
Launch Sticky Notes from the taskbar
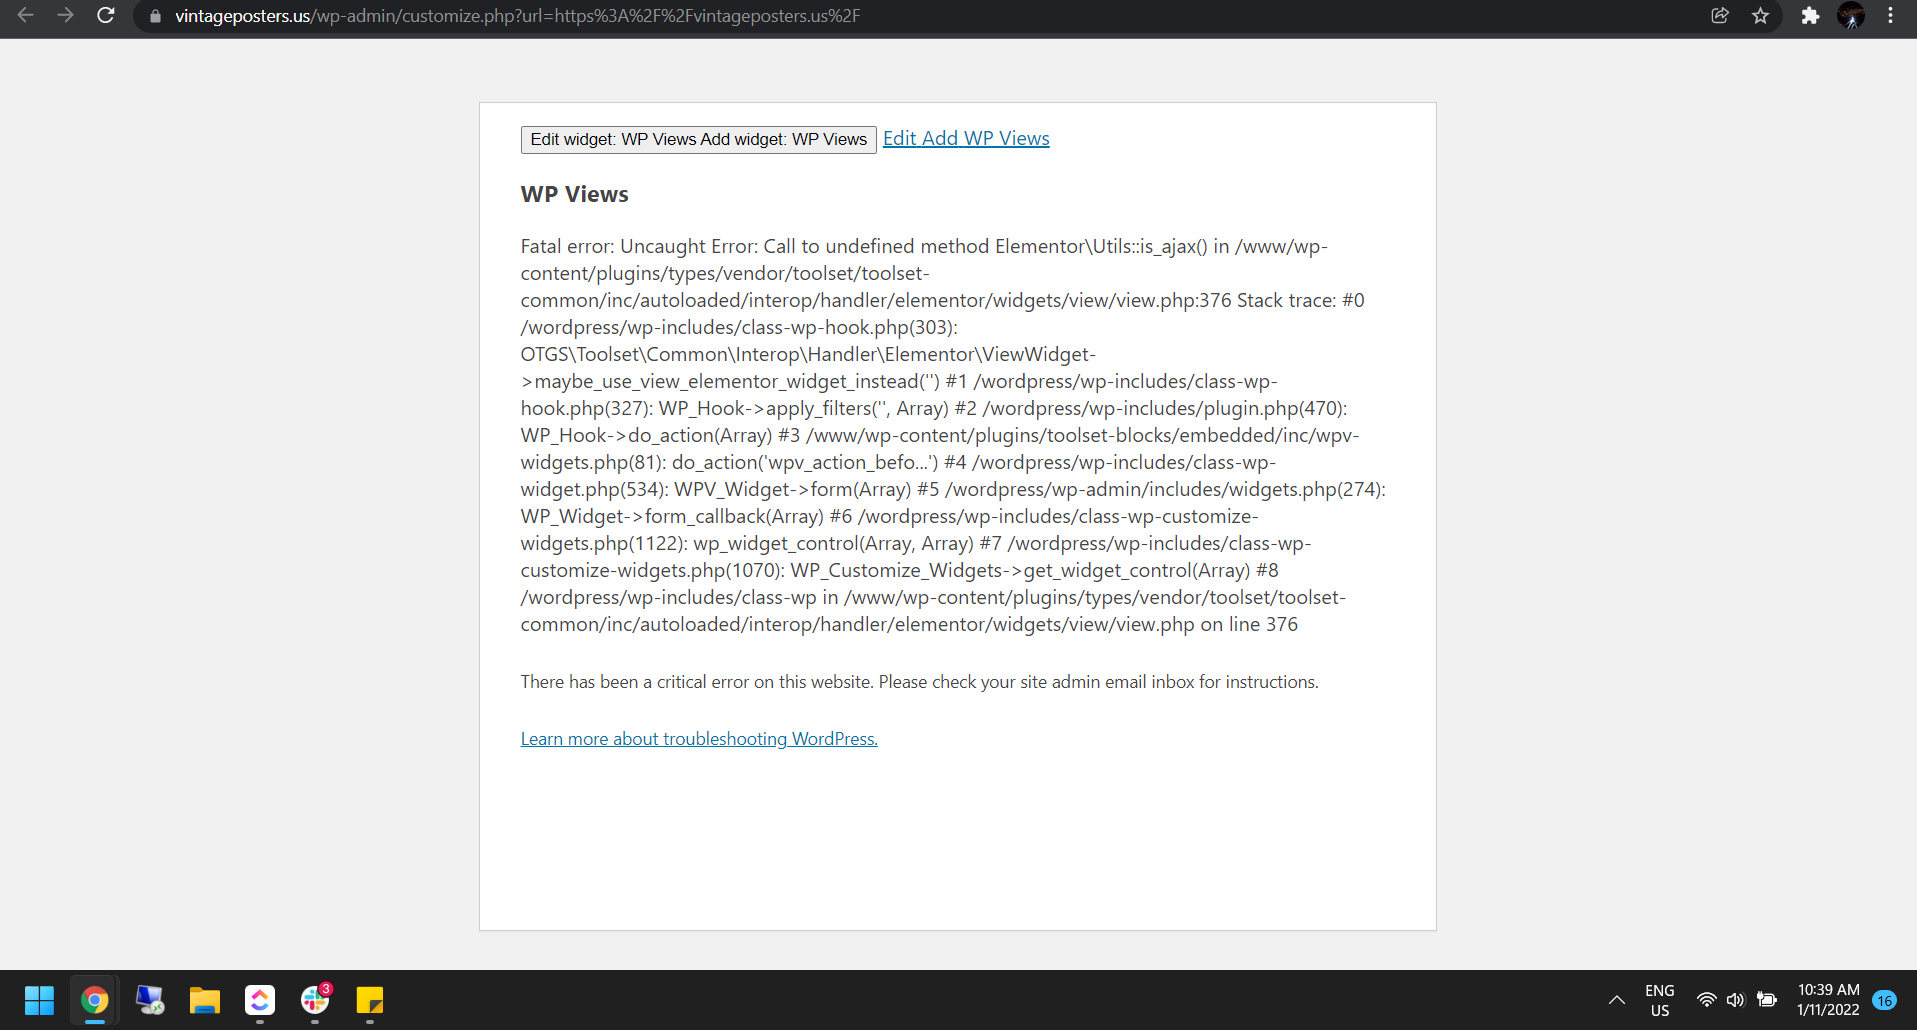tap(370, 1000)
